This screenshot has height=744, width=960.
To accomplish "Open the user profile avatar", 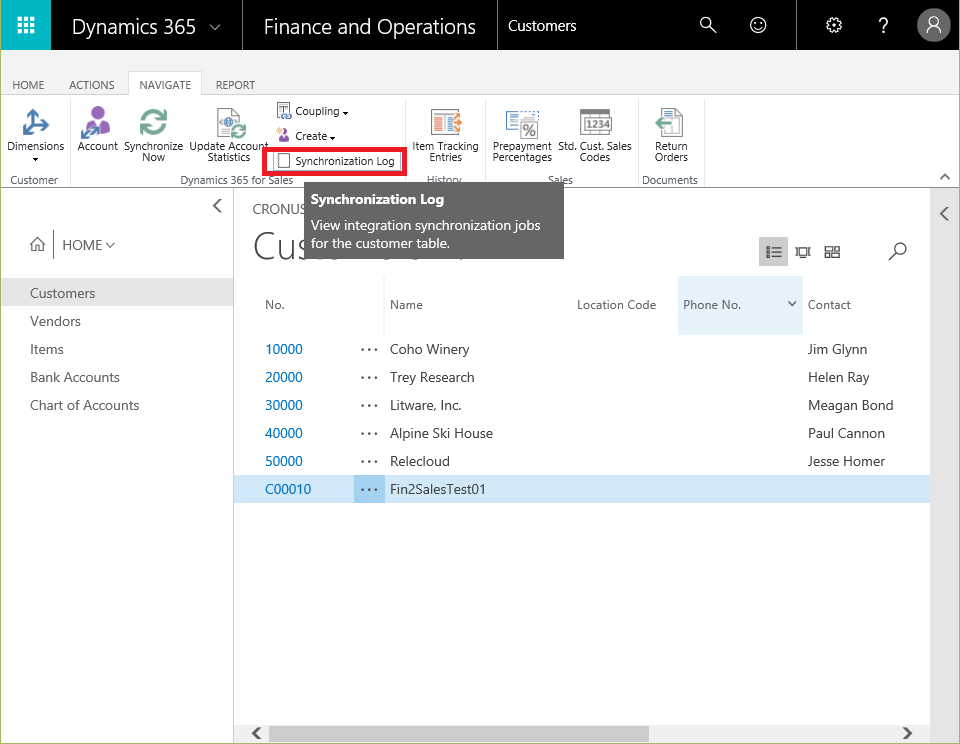I will coord(933,25).
